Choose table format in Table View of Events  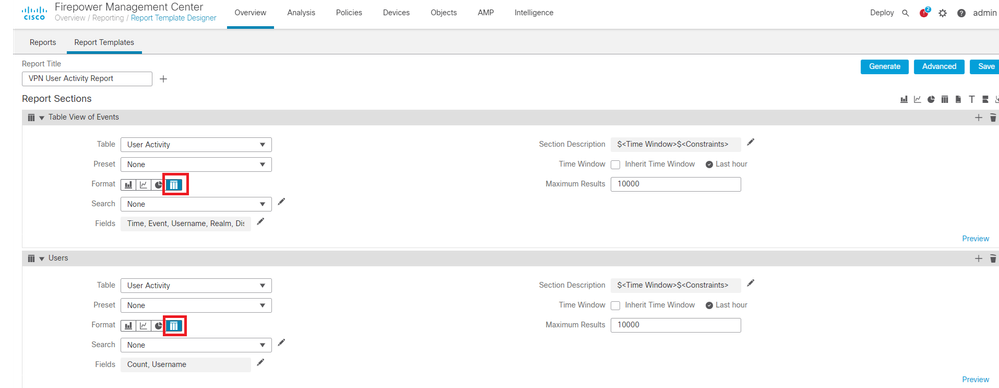point(175,185)
